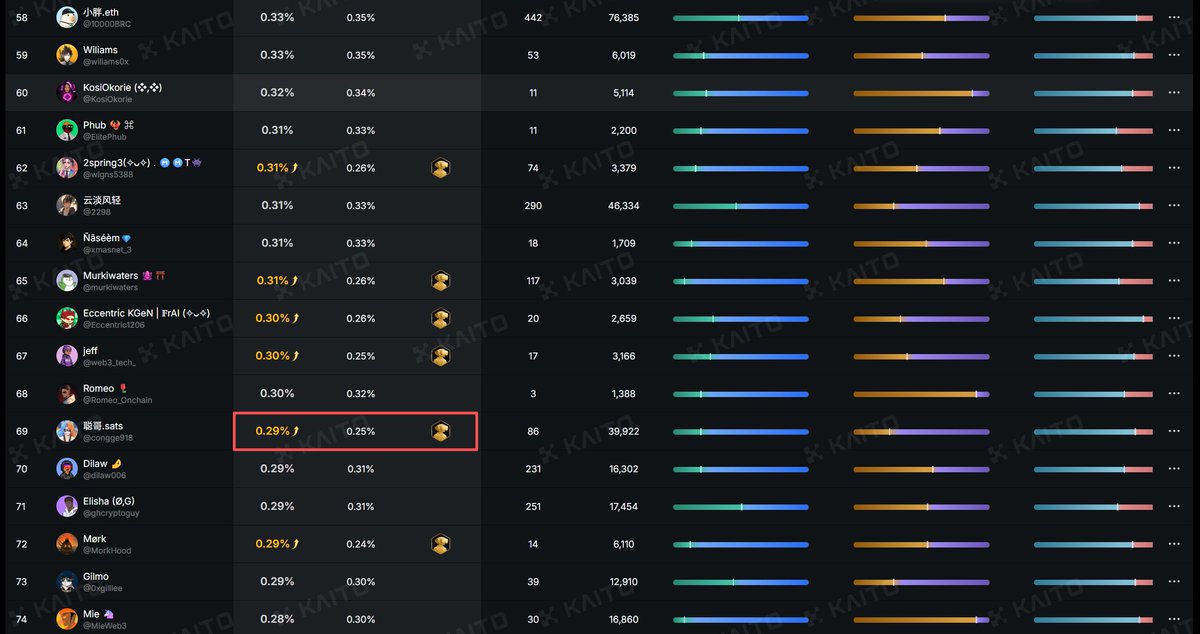Click gold badge in Eccentric KGeN row
This screenshot has height=634, width=1200.
click(440, 318)
